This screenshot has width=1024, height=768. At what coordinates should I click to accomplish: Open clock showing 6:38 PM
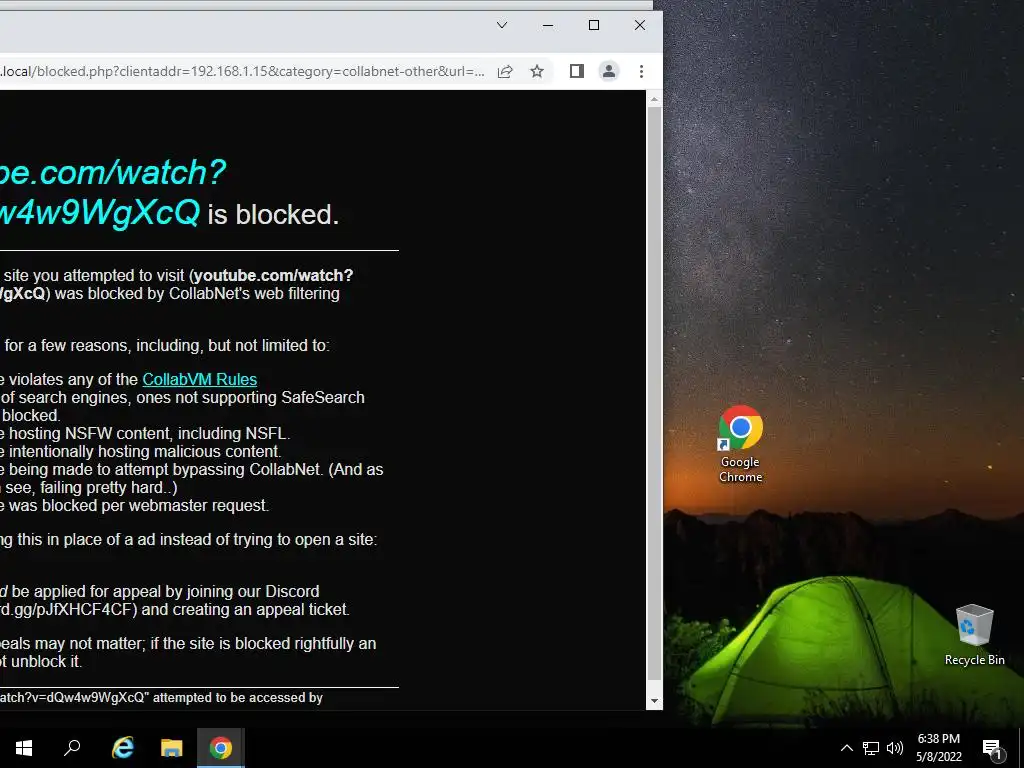click(938, 748)
